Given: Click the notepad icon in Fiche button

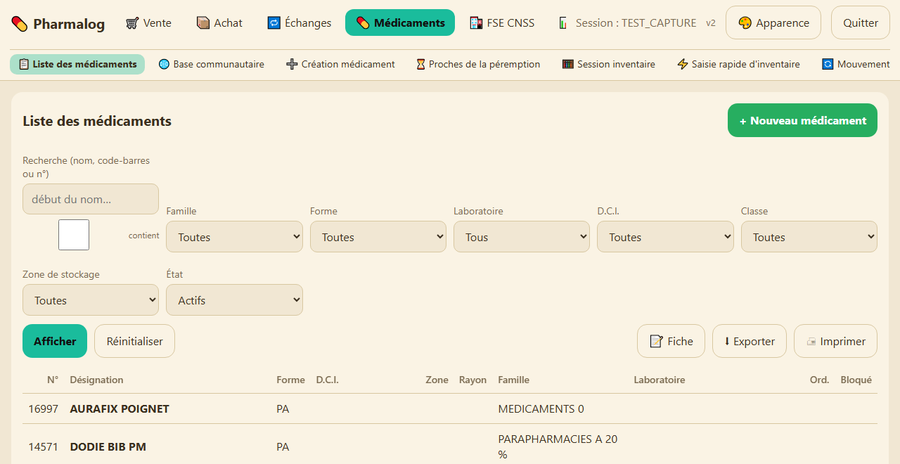Looking at the screenshot, I should [x=656, y=341].
